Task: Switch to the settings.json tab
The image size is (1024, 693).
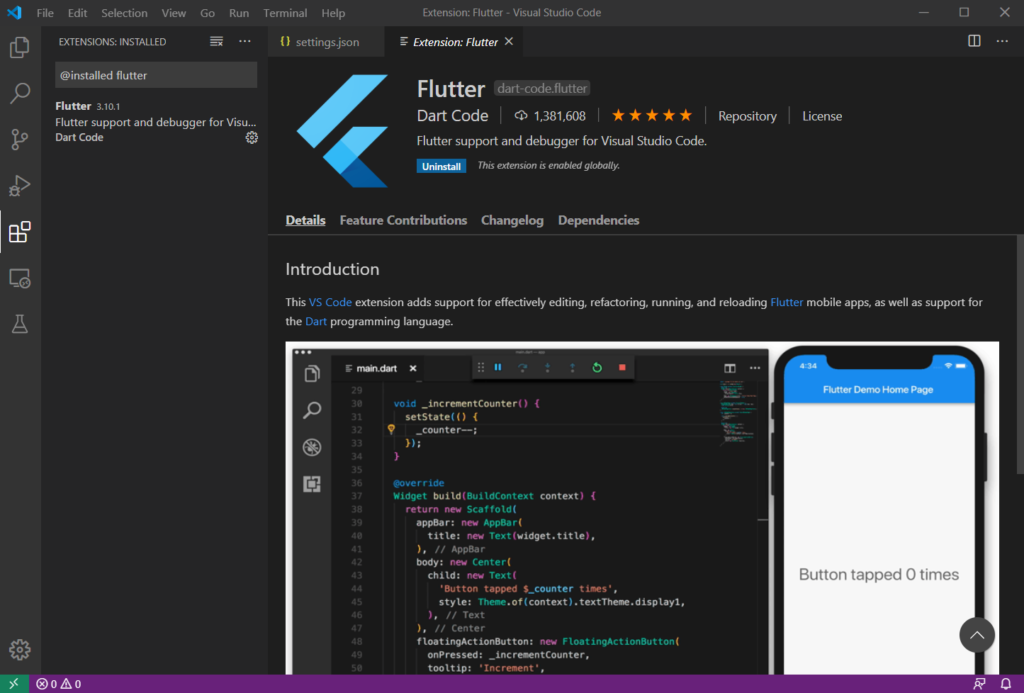Action: (x=327, y=42)
